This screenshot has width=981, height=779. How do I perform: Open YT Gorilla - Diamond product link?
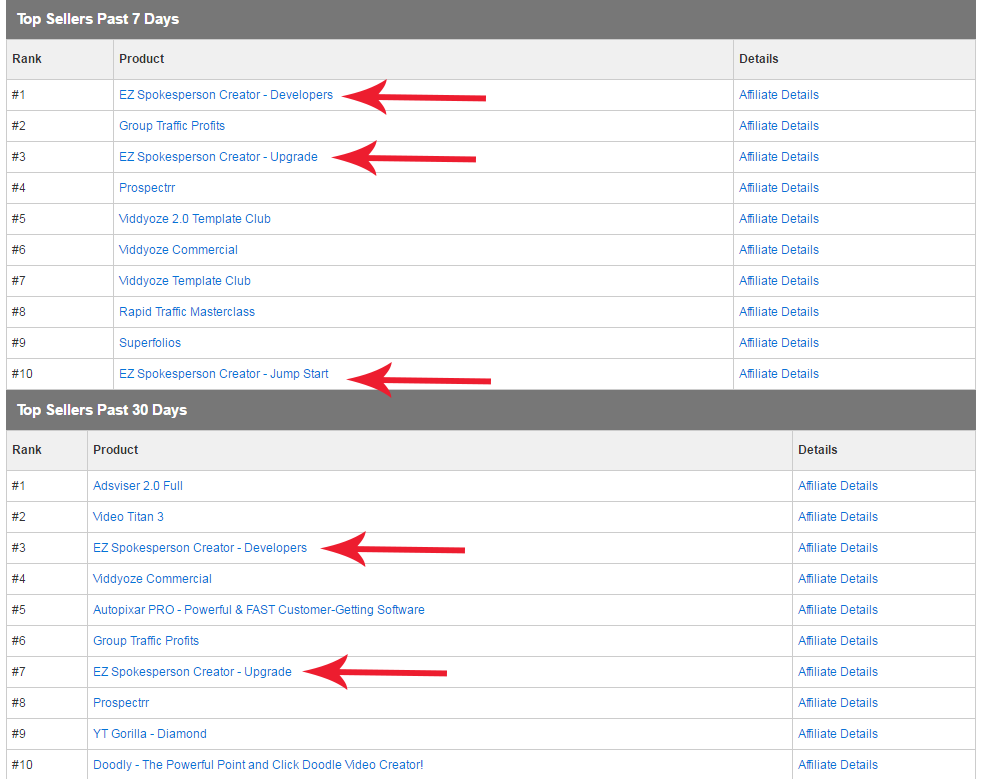click(x=150, y=733)
